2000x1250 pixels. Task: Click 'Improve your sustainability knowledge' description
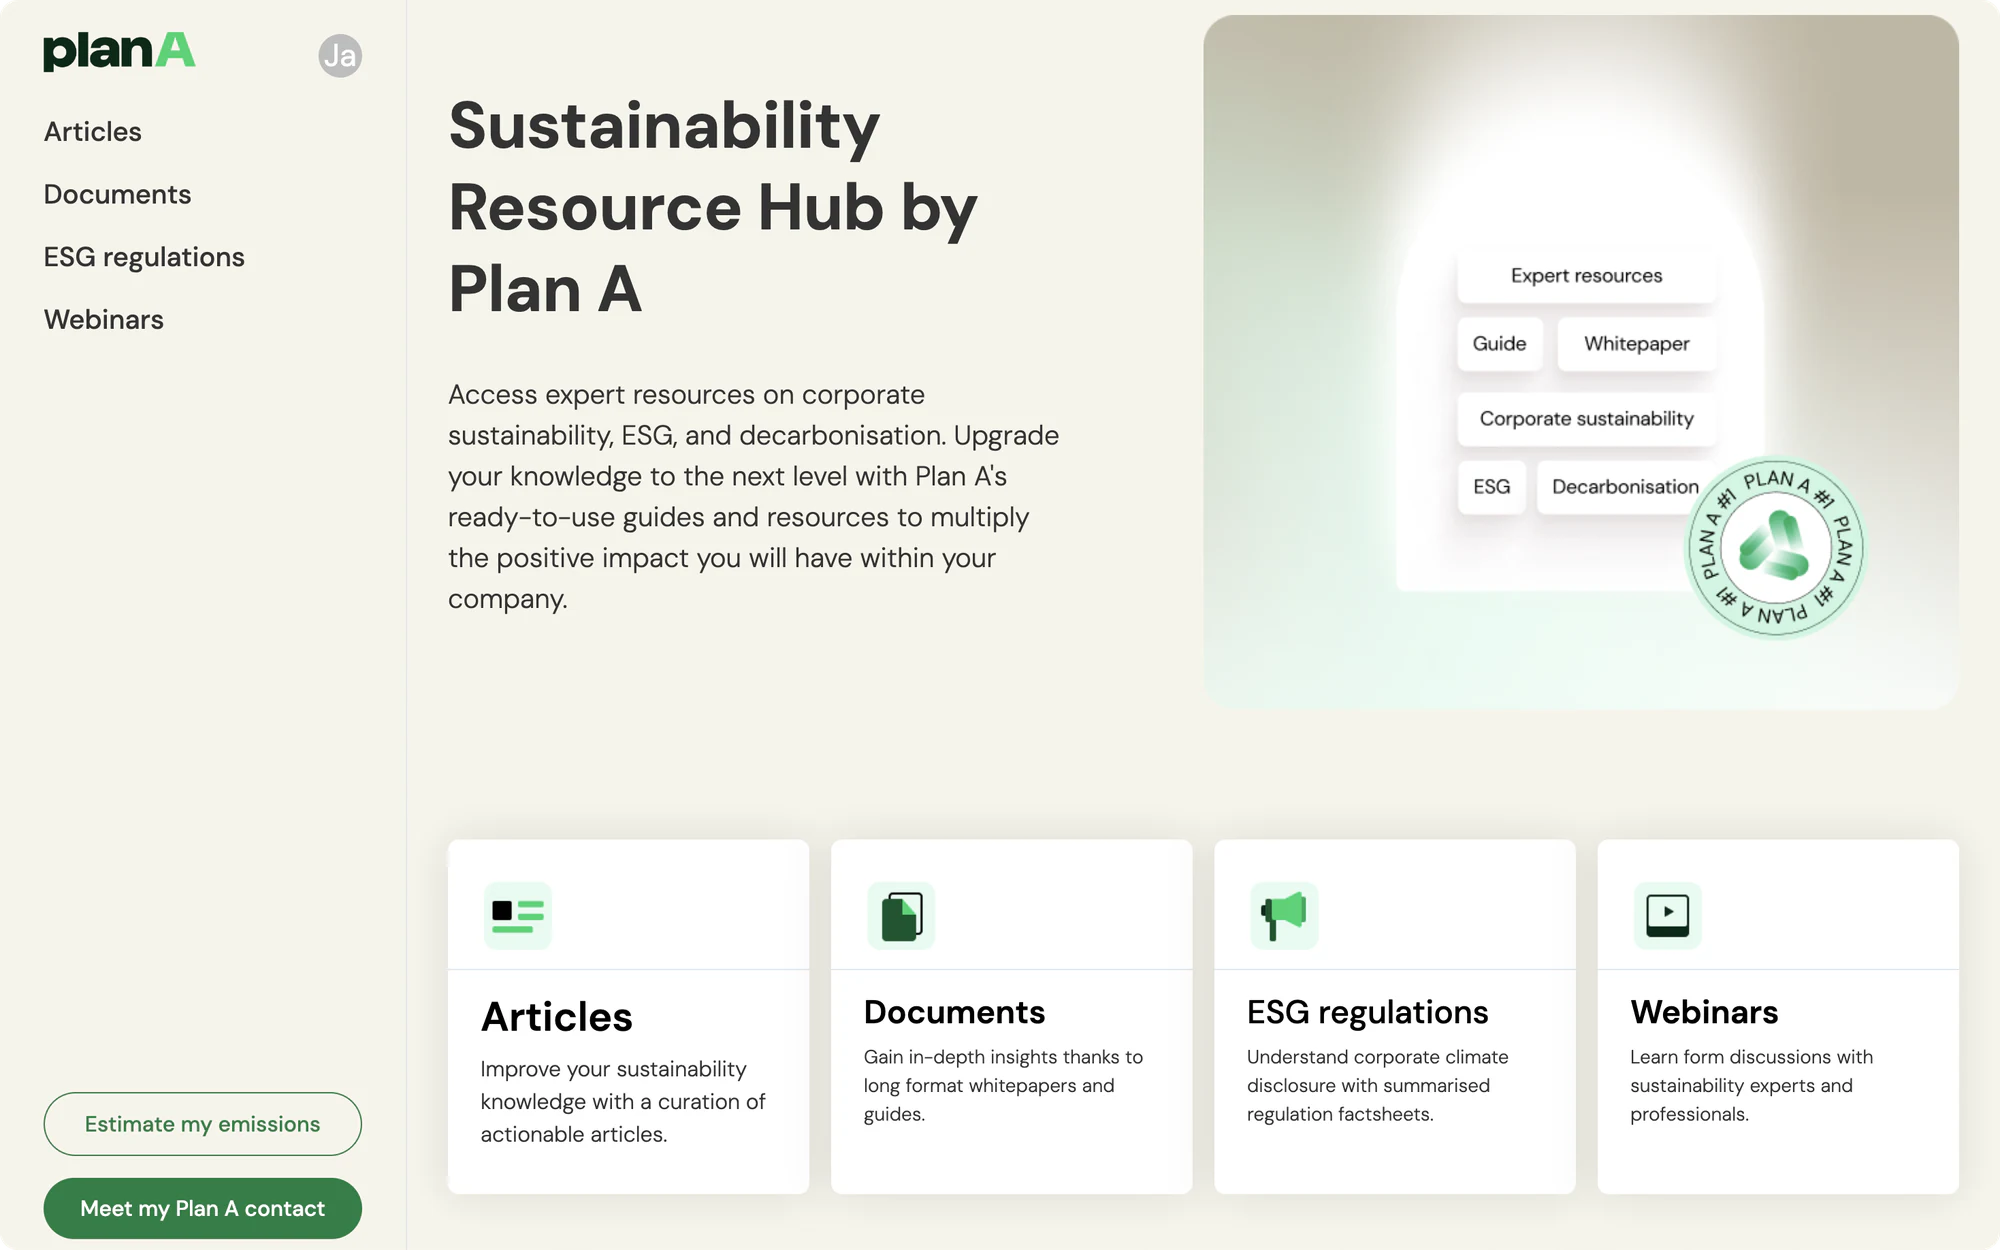(622, 1102)
